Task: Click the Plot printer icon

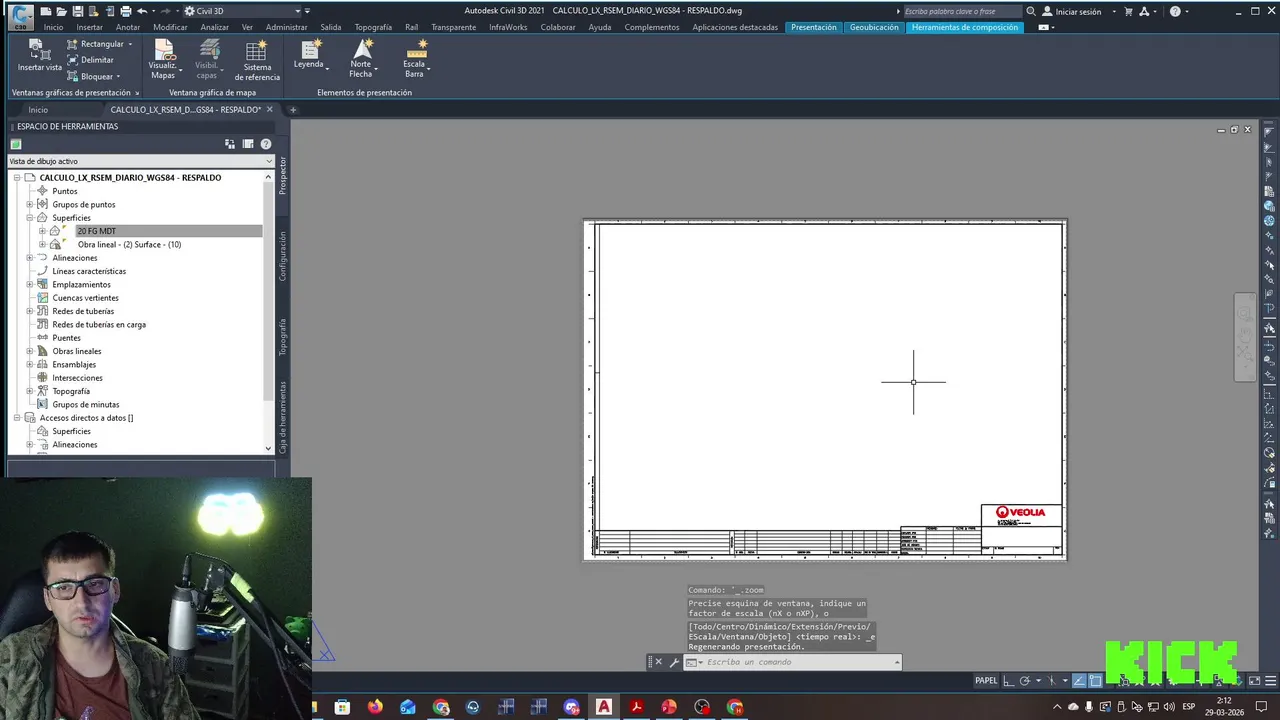Action: [125, 11]
